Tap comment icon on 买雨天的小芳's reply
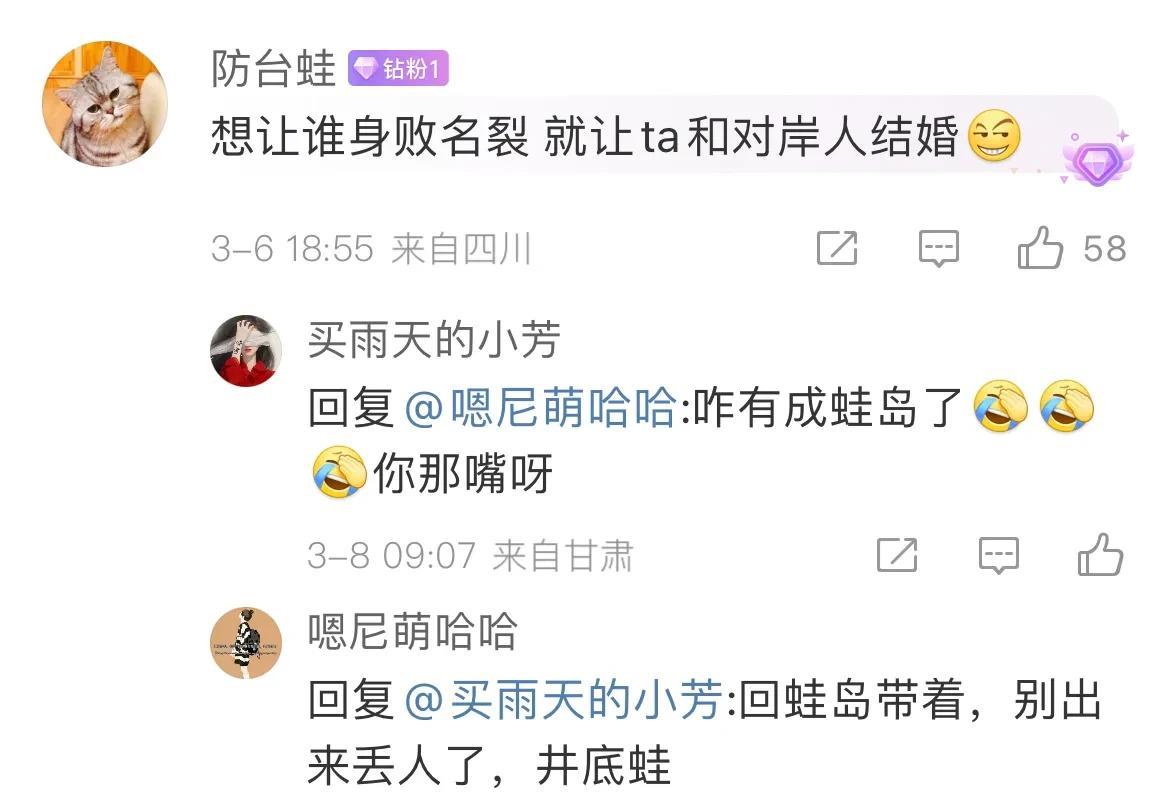 [x=998, y=555]
